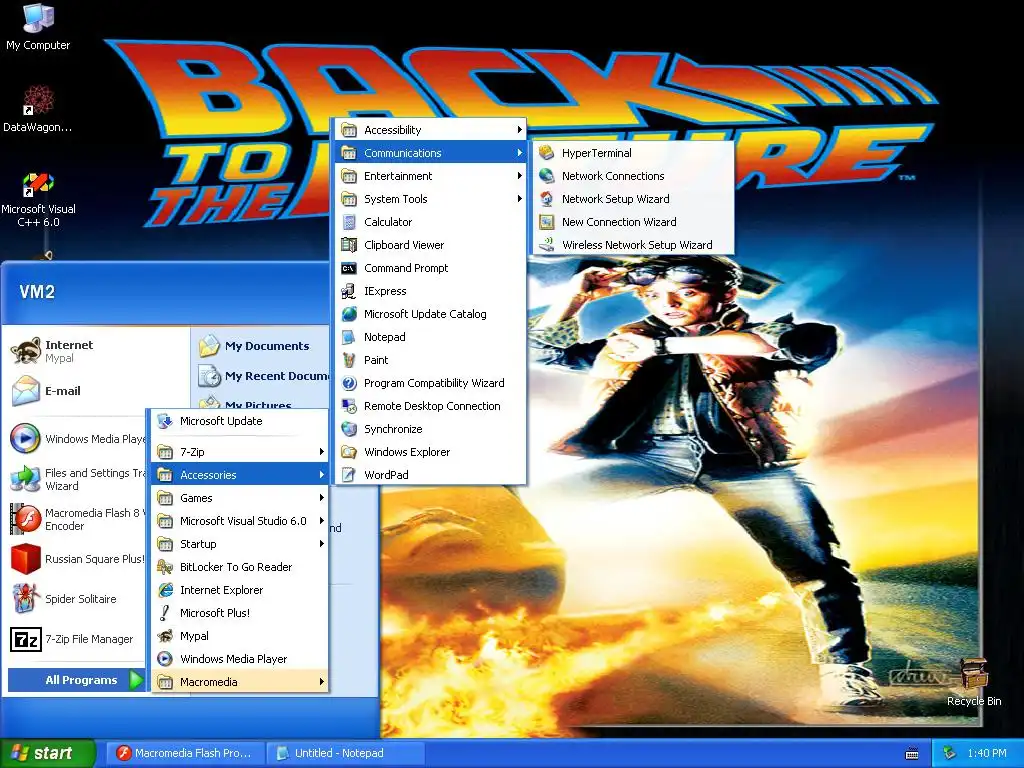Click the Microsoft Plus! icon
This screenshot has height=768, width=1024.
pyautogui.click(x=165, y=613)
